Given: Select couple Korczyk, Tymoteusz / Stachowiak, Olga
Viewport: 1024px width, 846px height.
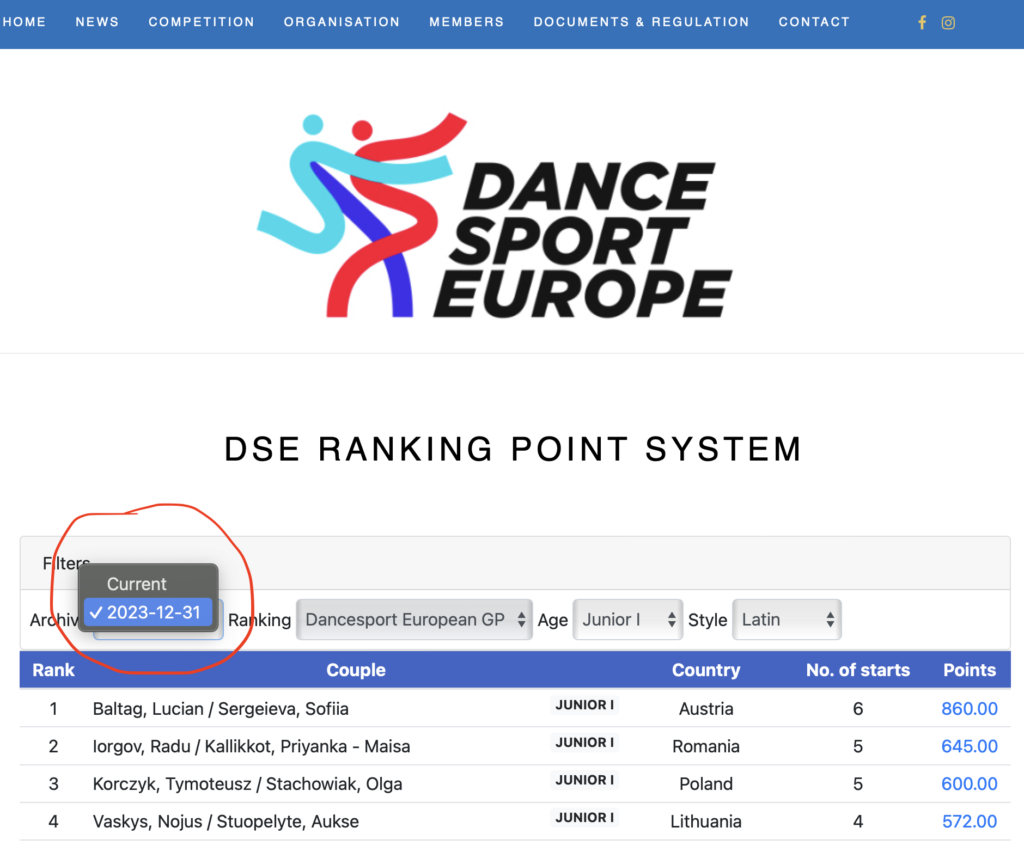Looking at the screenshot, I should coord(248,784).
